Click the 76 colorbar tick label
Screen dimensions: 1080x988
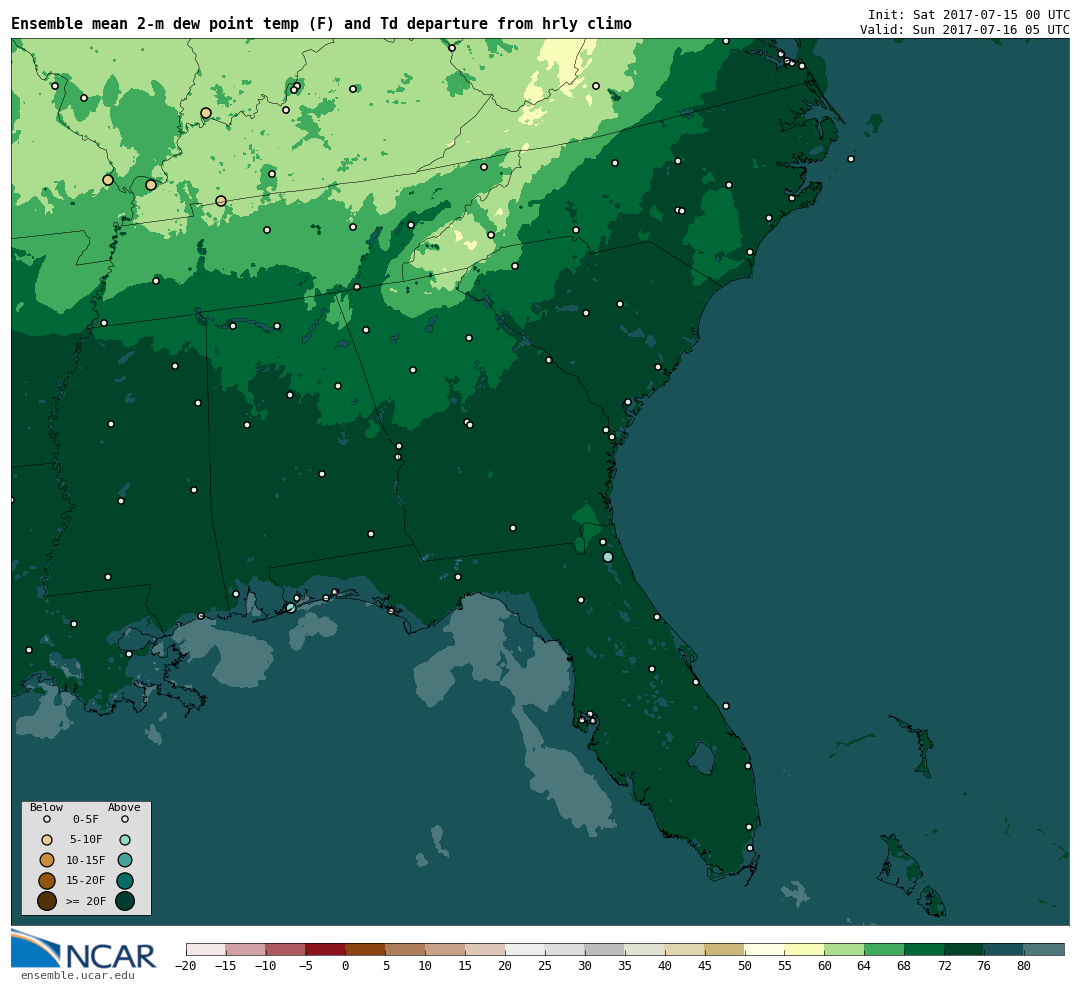coord(984,966)
